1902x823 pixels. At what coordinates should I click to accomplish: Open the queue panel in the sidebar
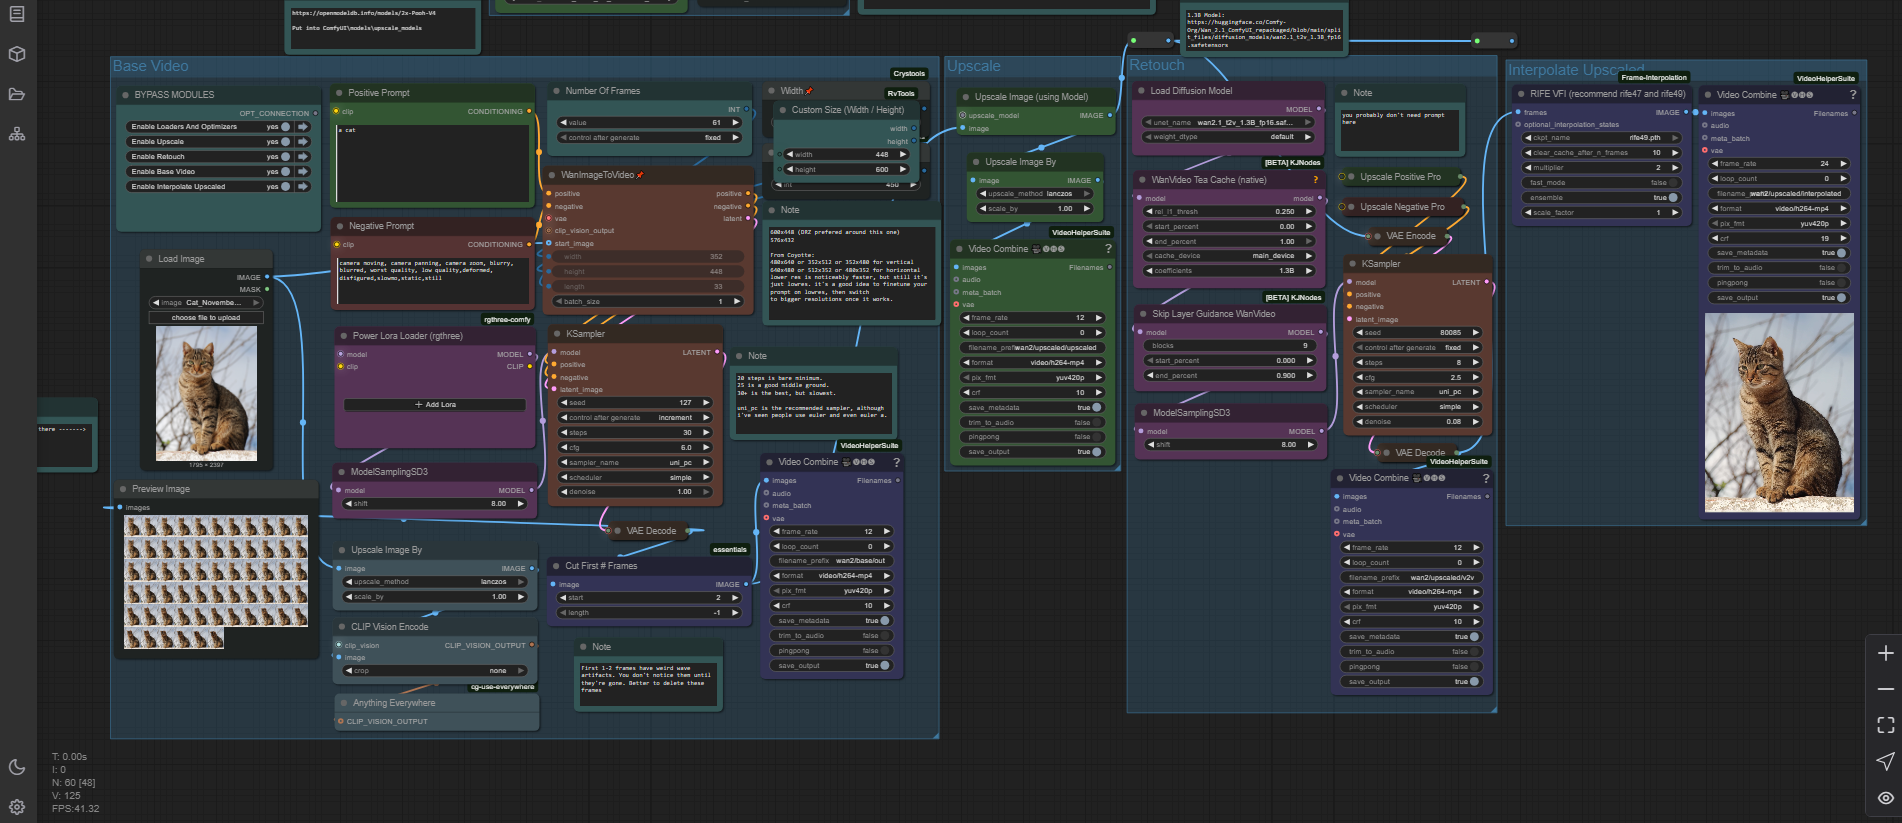click(17, 14)
